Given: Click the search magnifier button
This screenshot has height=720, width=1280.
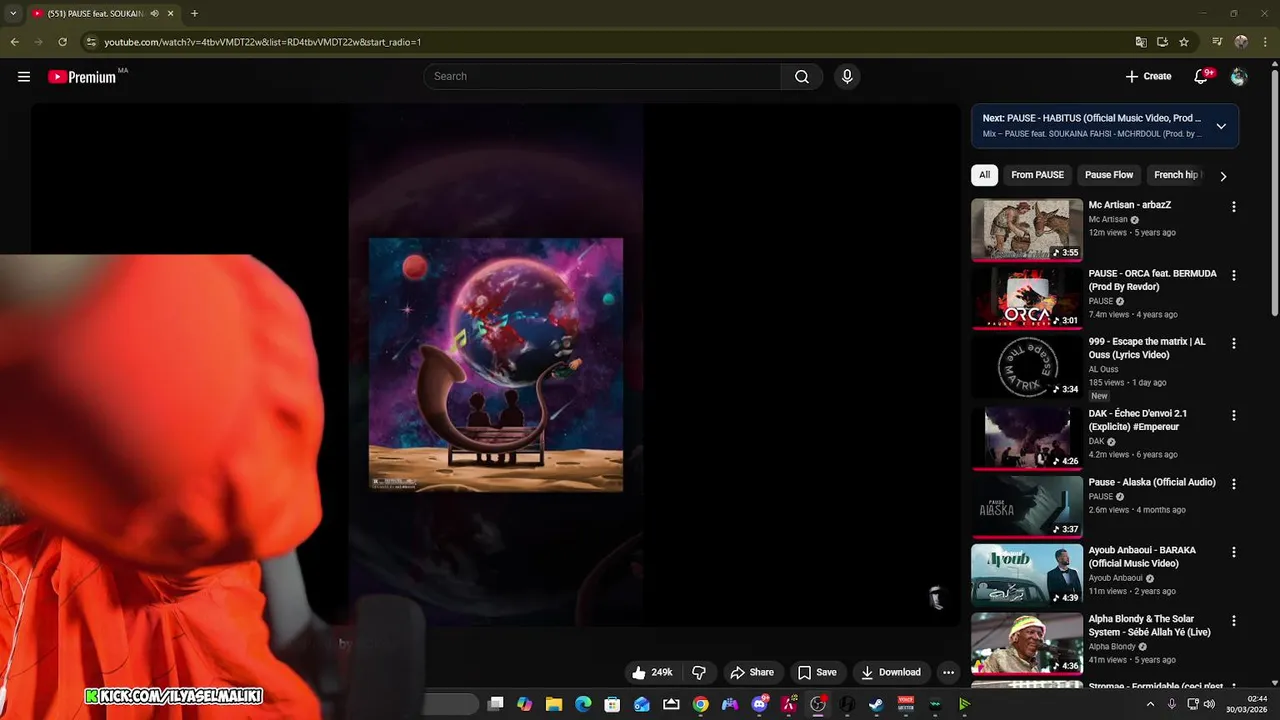Looking at the screenshot, I should point(802,77).
